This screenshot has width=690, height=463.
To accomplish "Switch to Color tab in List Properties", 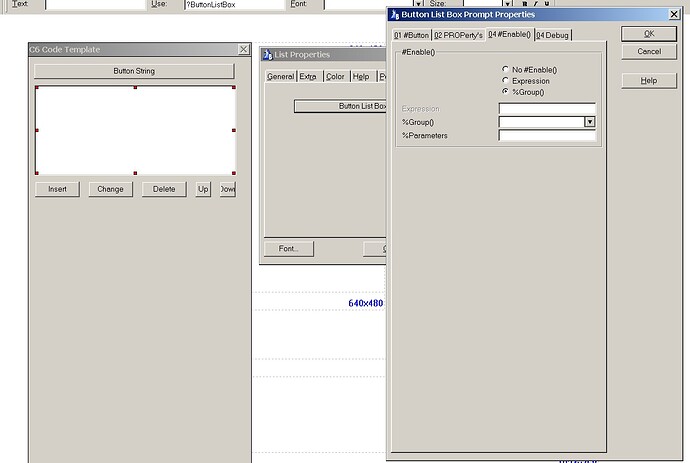I will [x=335, y=77].
